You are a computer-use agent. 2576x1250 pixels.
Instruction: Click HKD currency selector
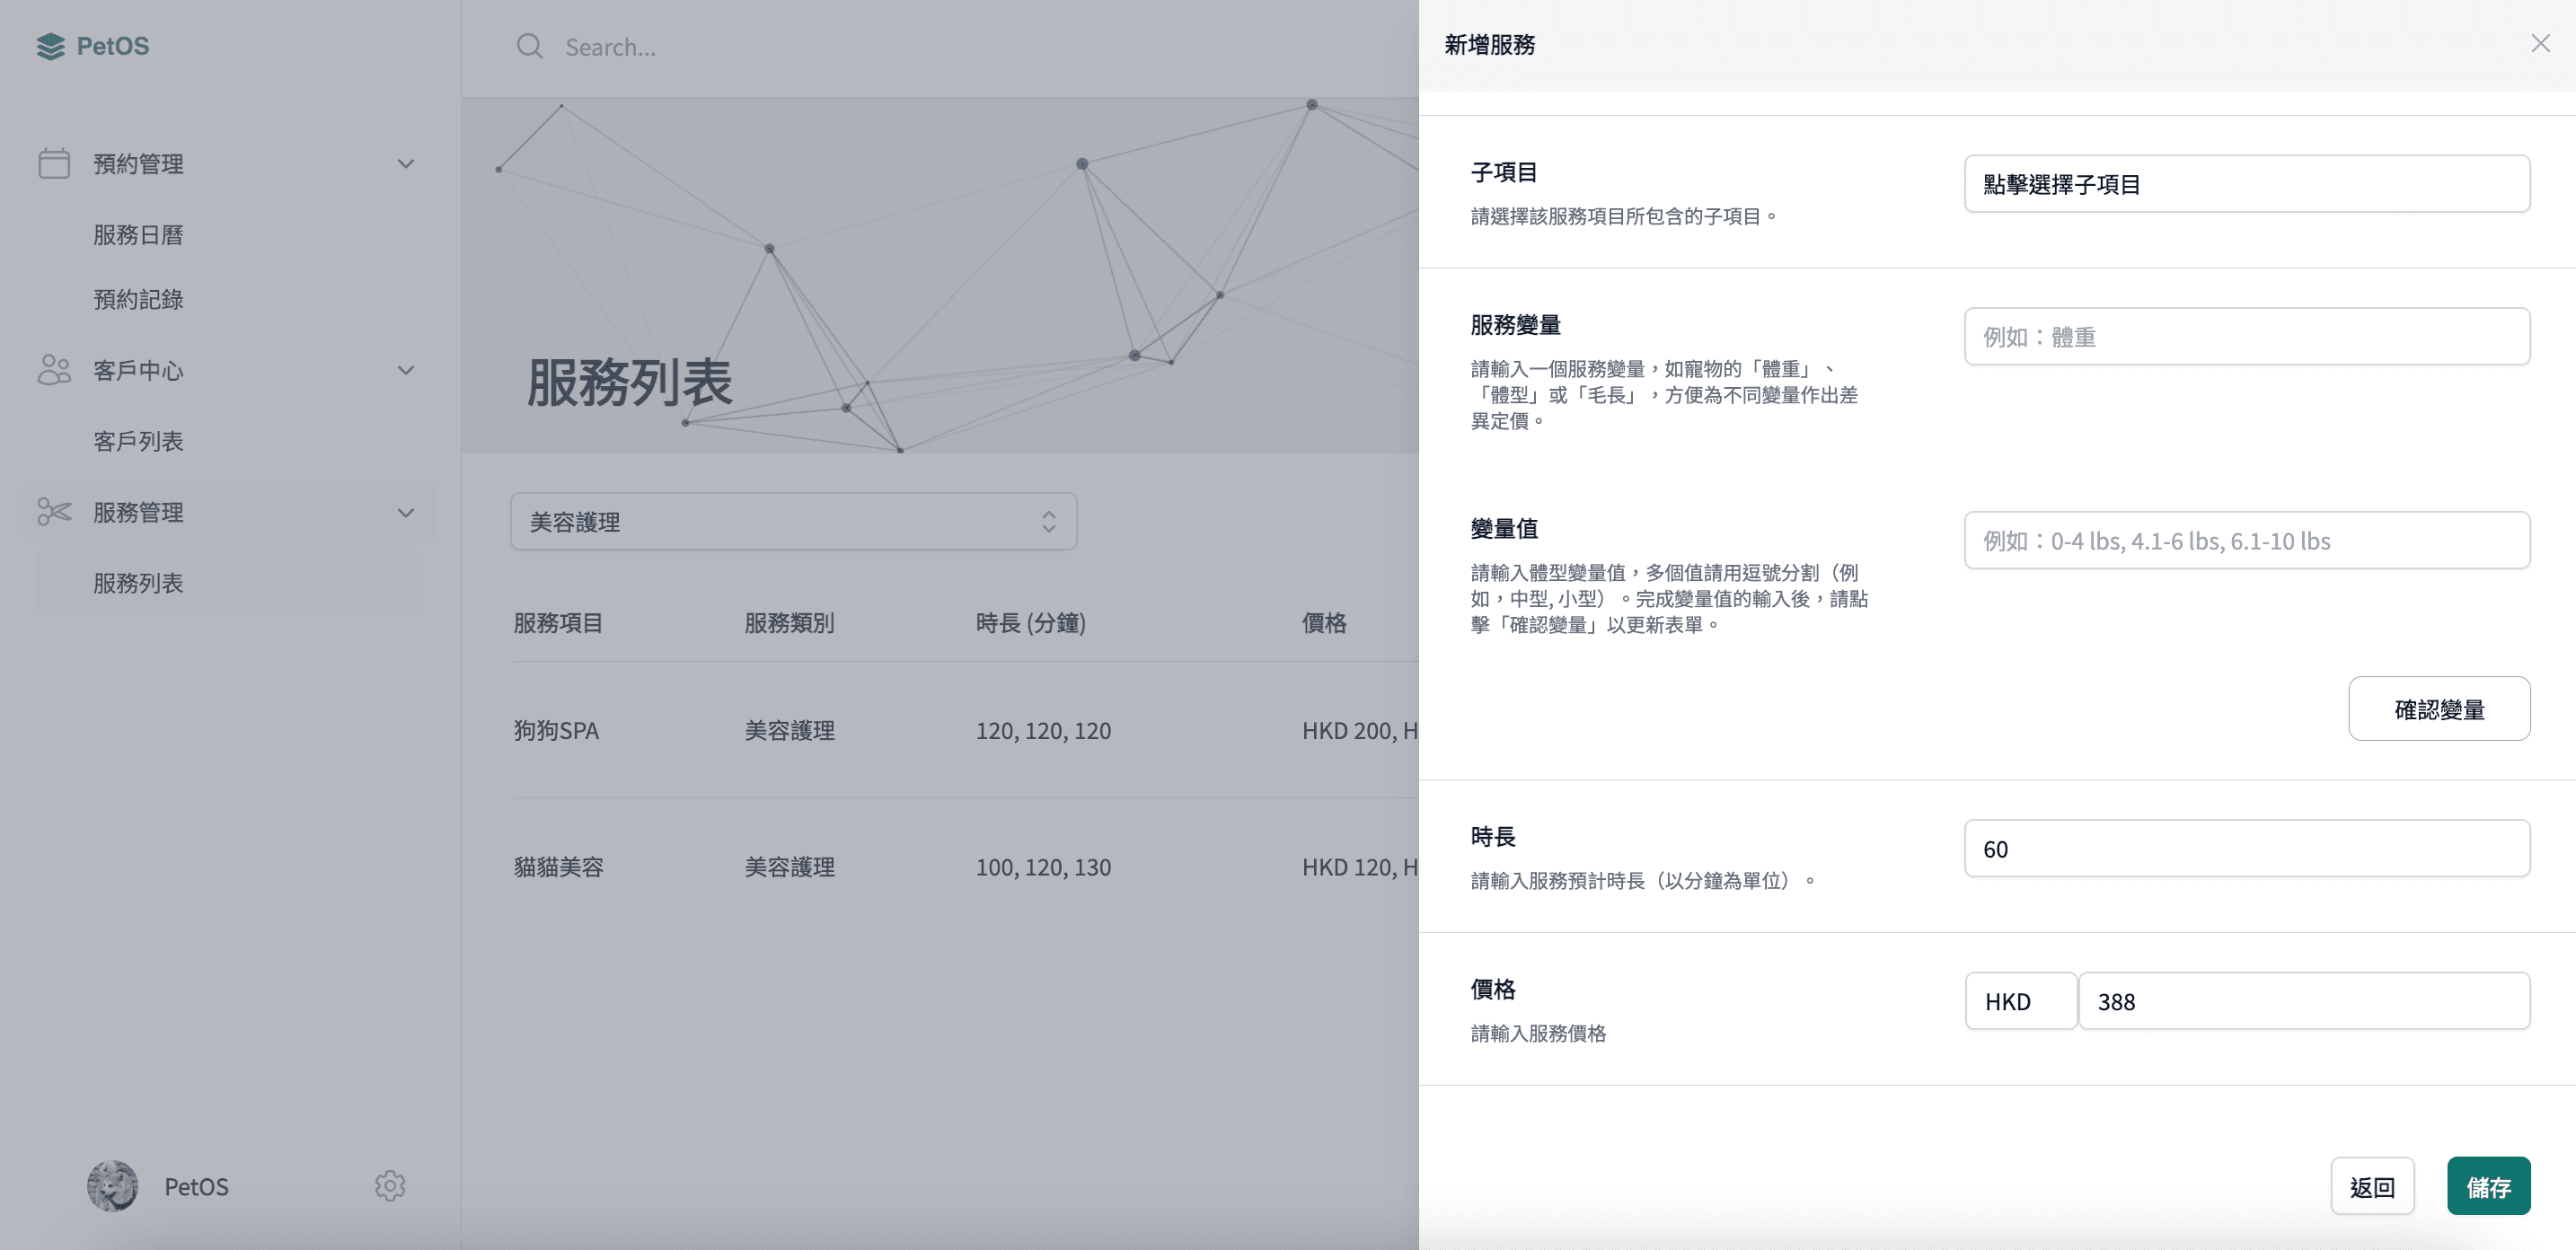2019,999
